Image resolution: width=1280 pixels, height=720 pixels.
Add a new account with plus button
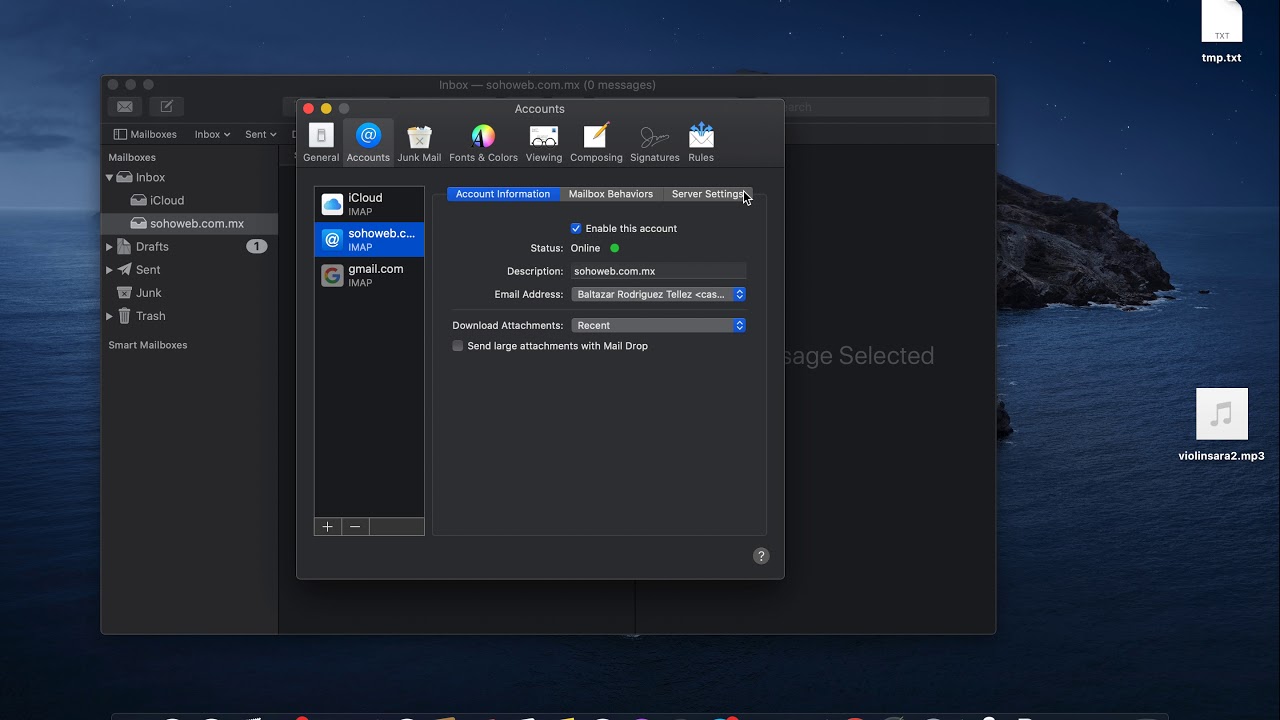pyautogui.click(x=328, y=527)
